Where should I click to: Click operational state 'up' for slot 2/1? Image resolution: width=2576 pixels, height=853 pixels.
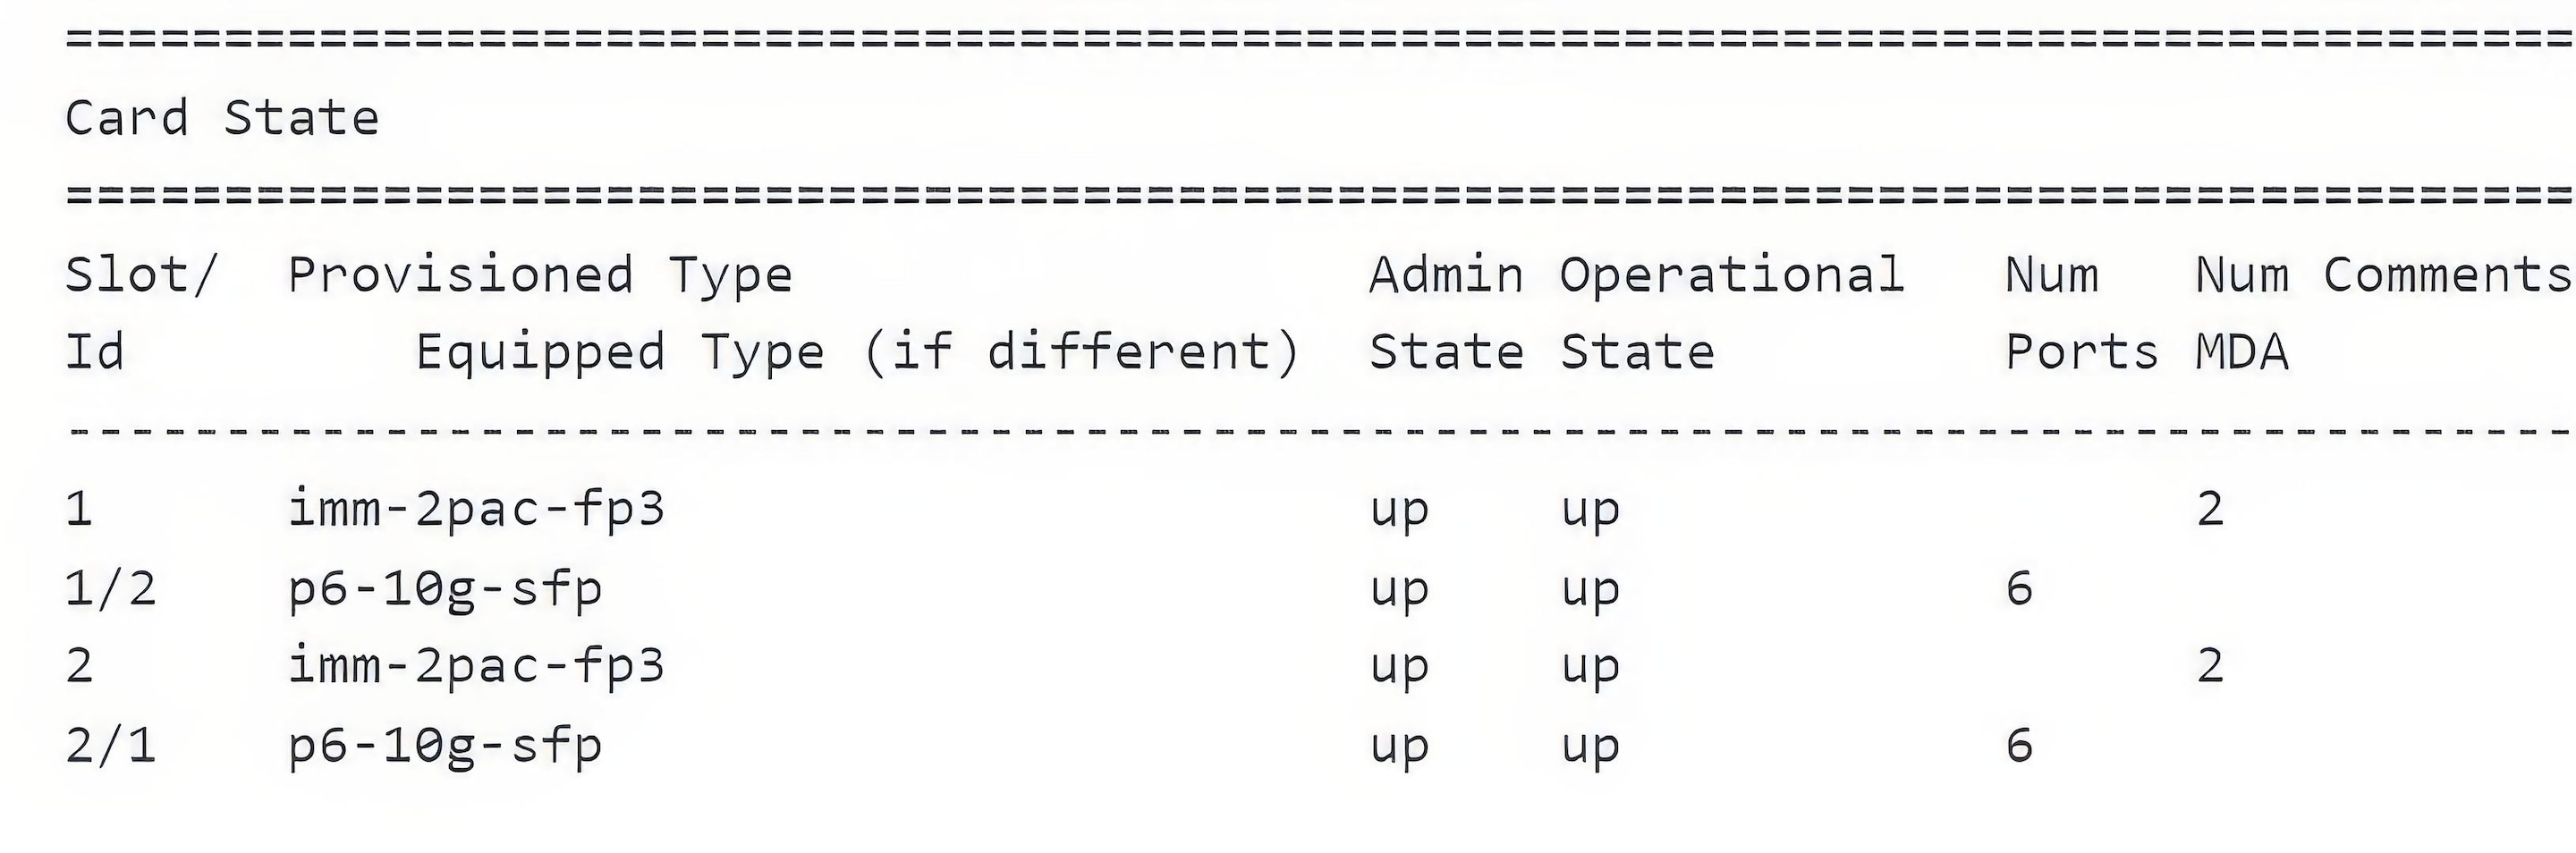coord(1590,748)
